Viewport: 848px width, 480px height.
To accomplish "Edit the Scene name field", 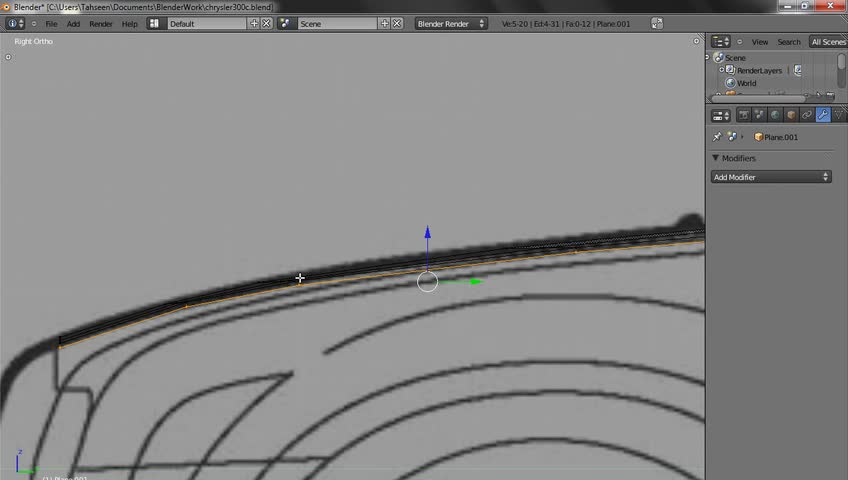I will click(337, 23).
